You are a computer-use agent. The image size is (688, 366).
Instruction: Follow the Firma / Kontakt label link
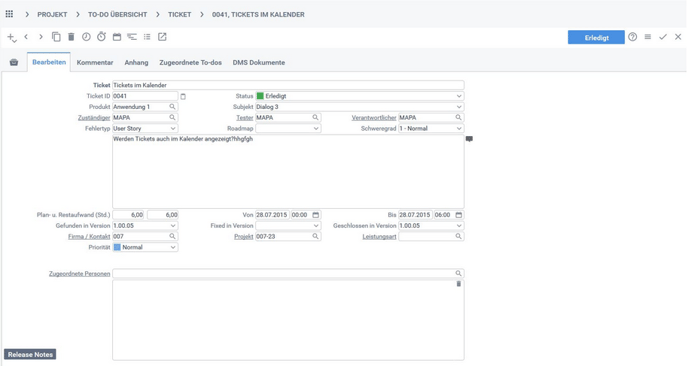[89, 237]
